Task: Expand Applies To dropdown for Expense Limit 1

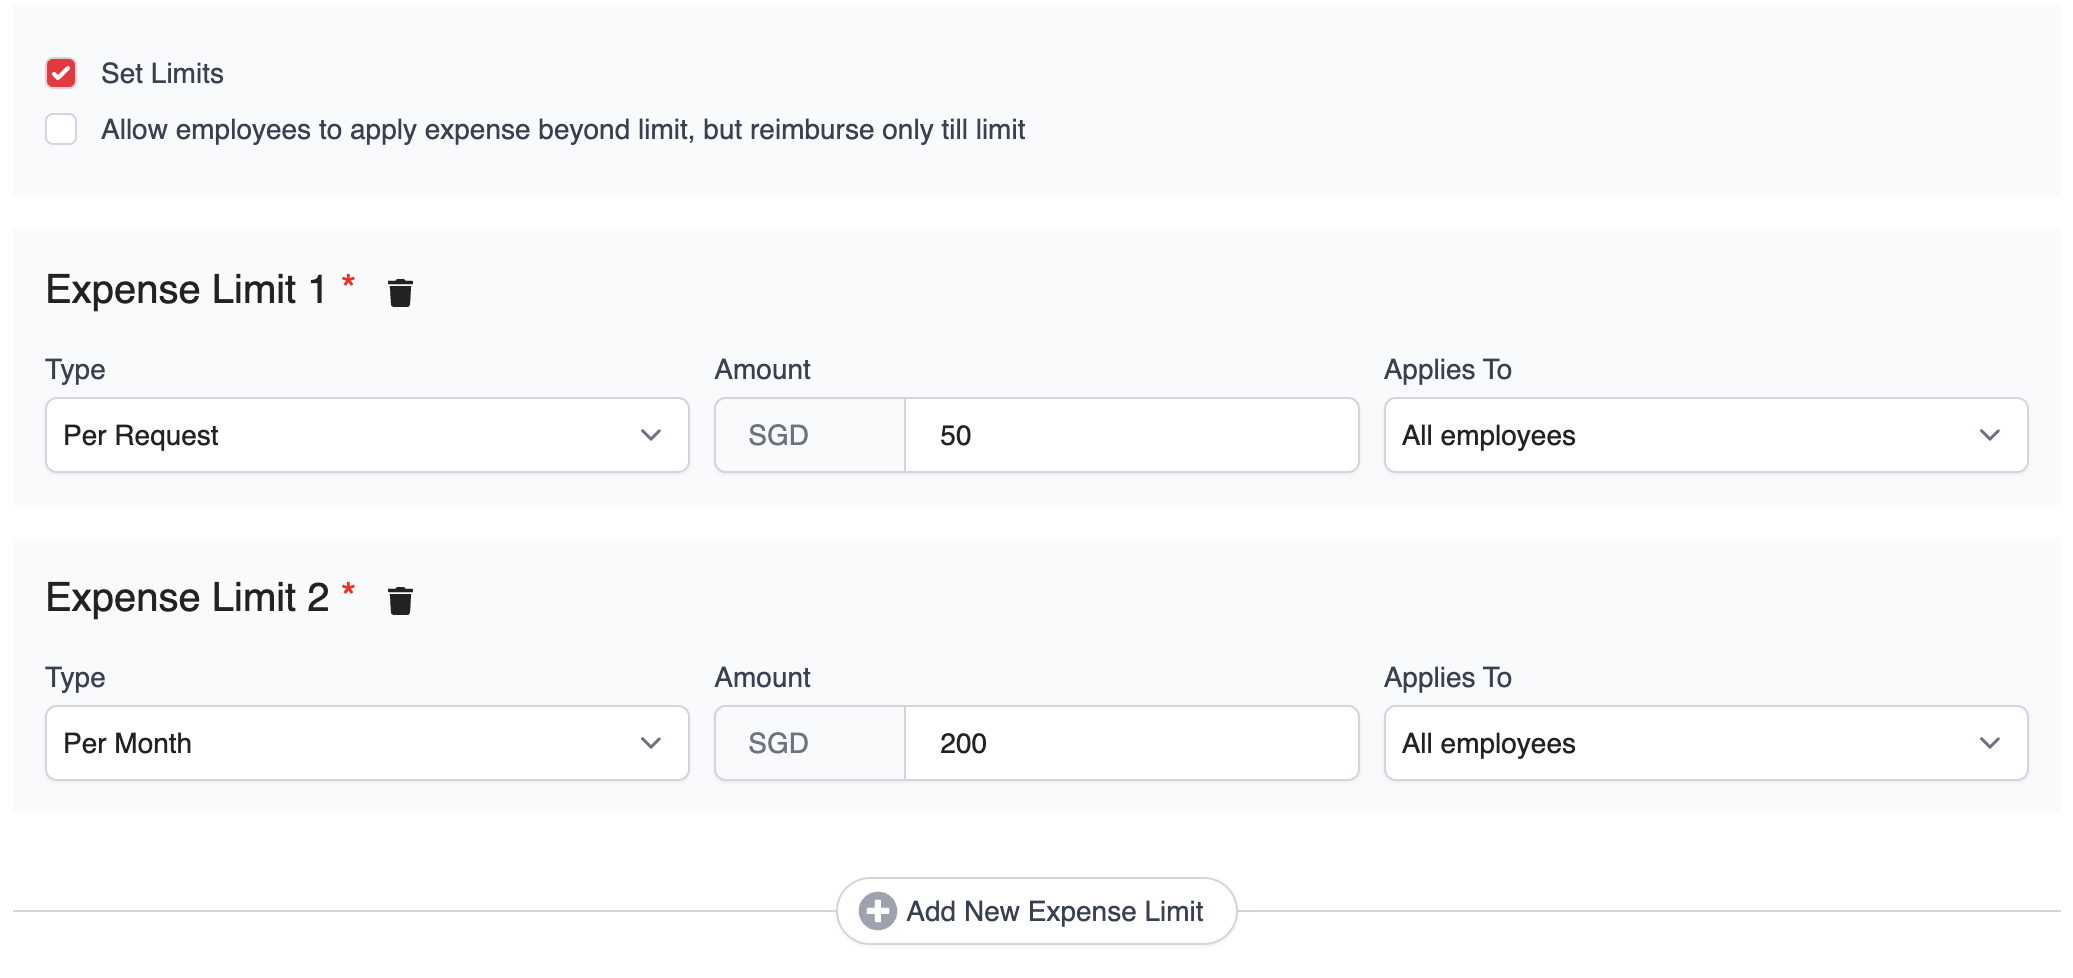Action: (x=1705, y=436)
